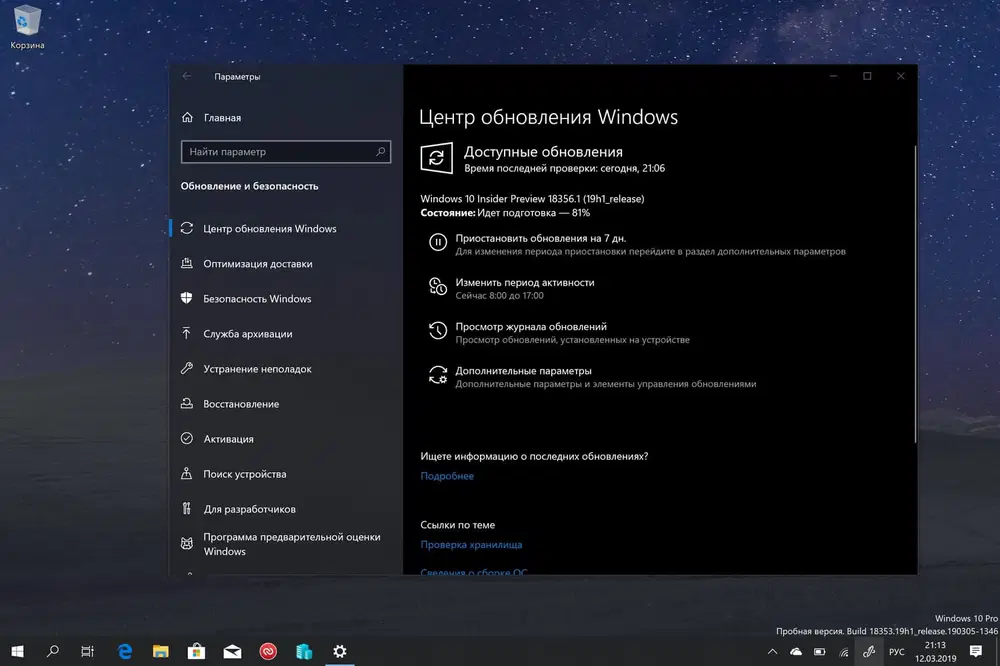1000x666 pixels.
Task: Launch Microsoft Edge from the taskbar
Action: 124,650
